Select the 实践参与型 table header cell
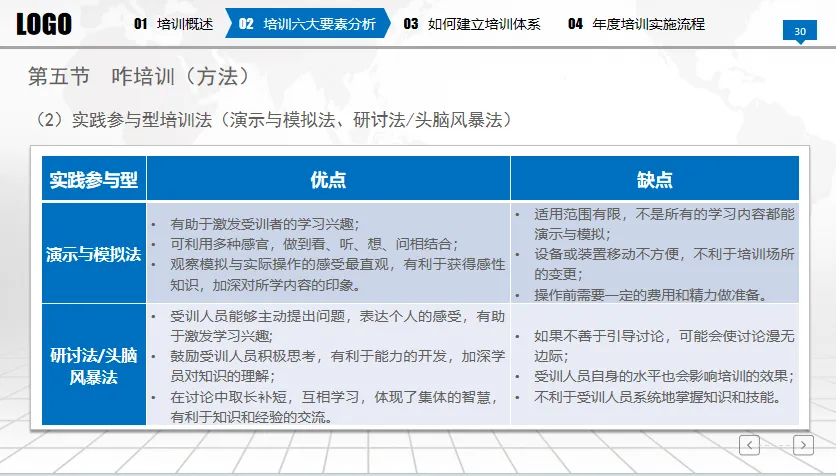836x476 pixels. click(94, 179)
